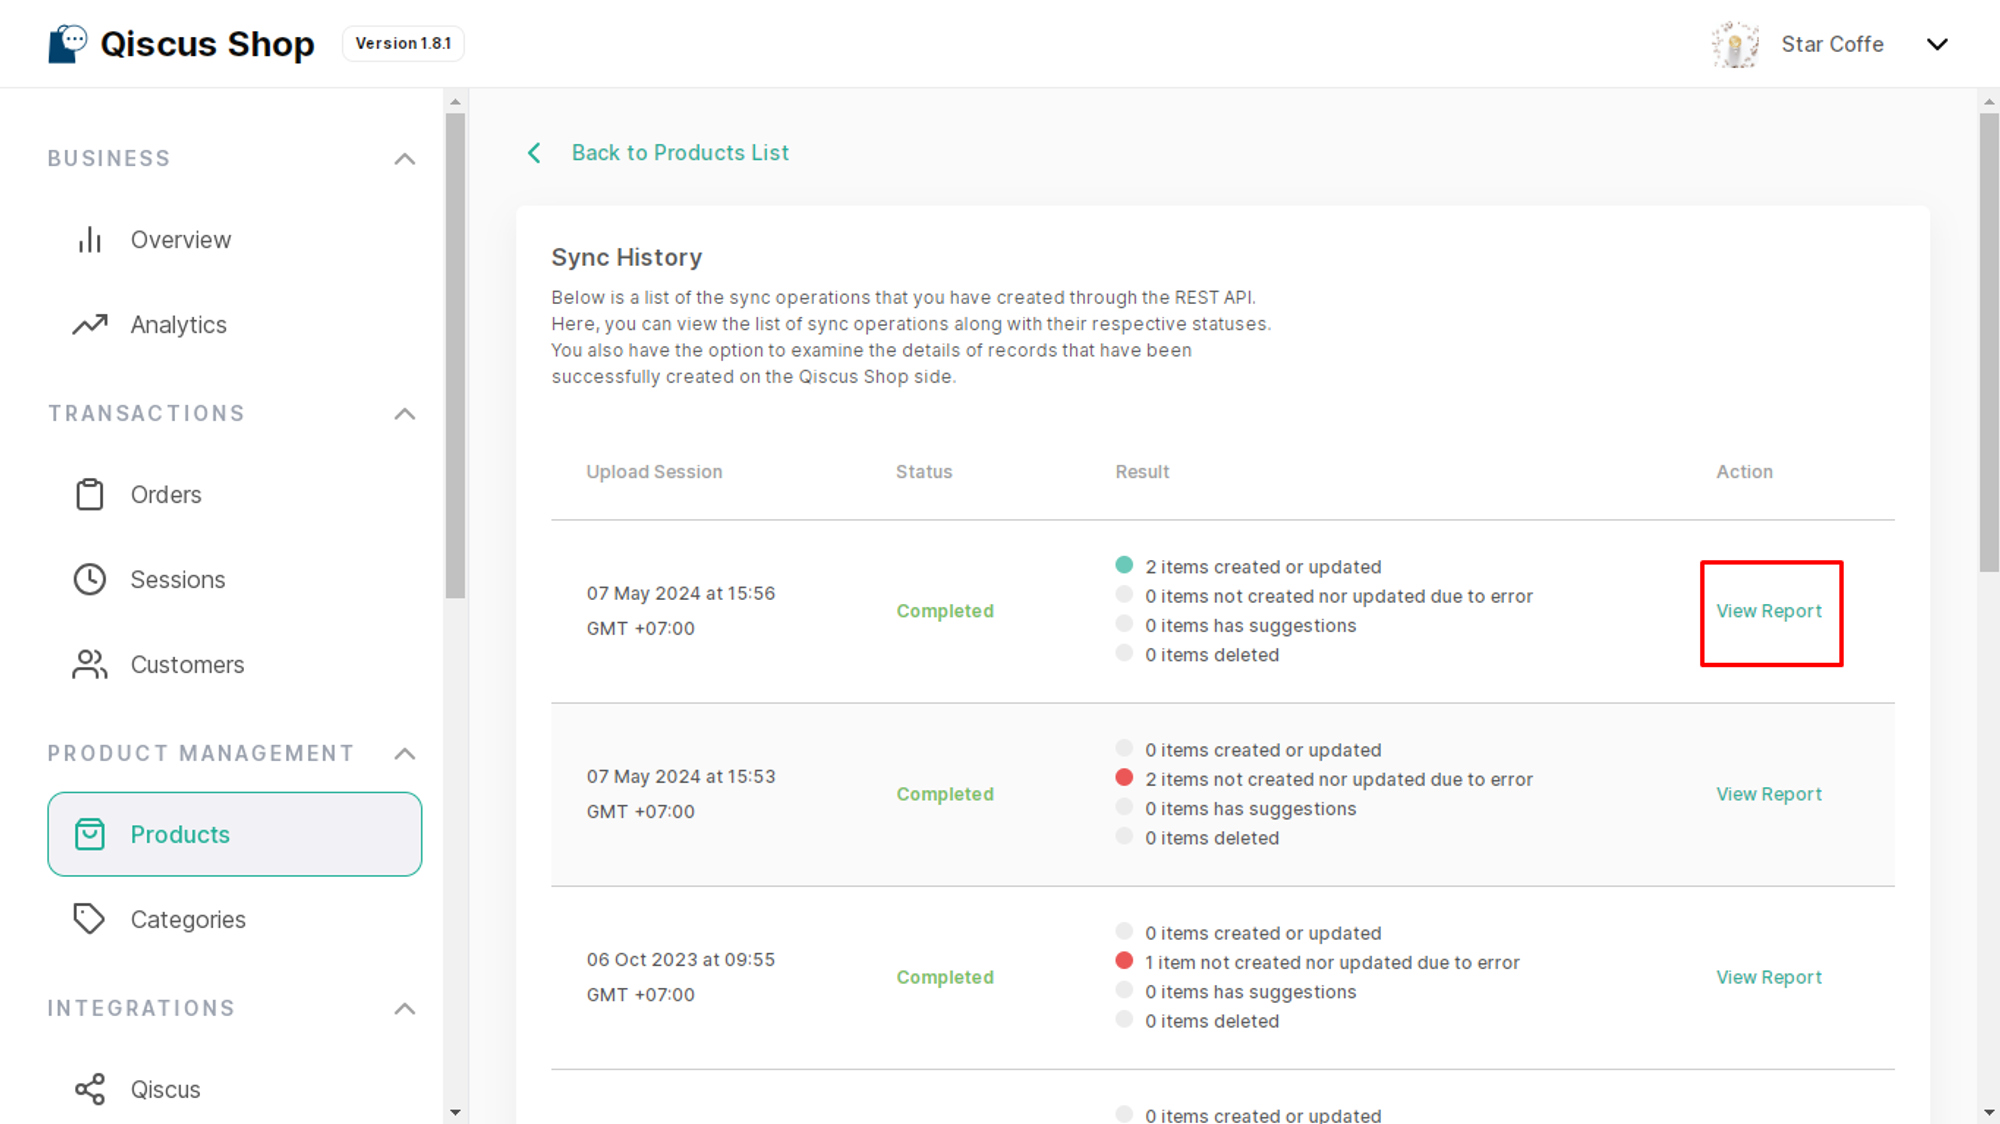Click Completed status of the 15:56 session
2000x1124 pixels.
pos(945,611)
